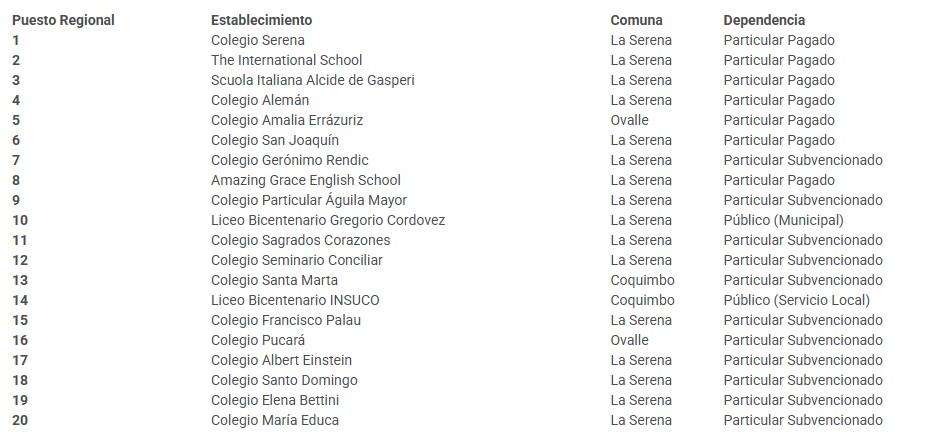Click the Puesto Regional column header

pos(63,20)
